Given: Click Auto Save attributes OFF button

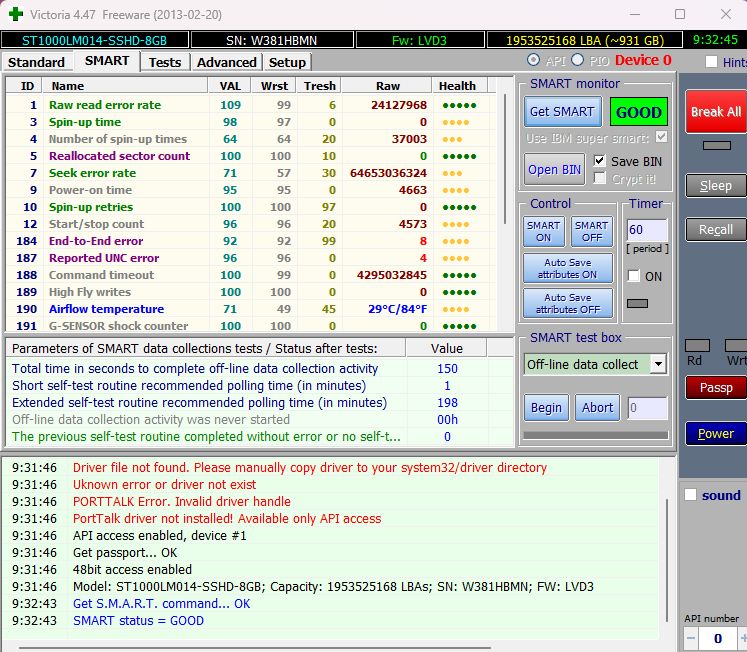Looking at the screenshot, I should (x=568, y=303).
